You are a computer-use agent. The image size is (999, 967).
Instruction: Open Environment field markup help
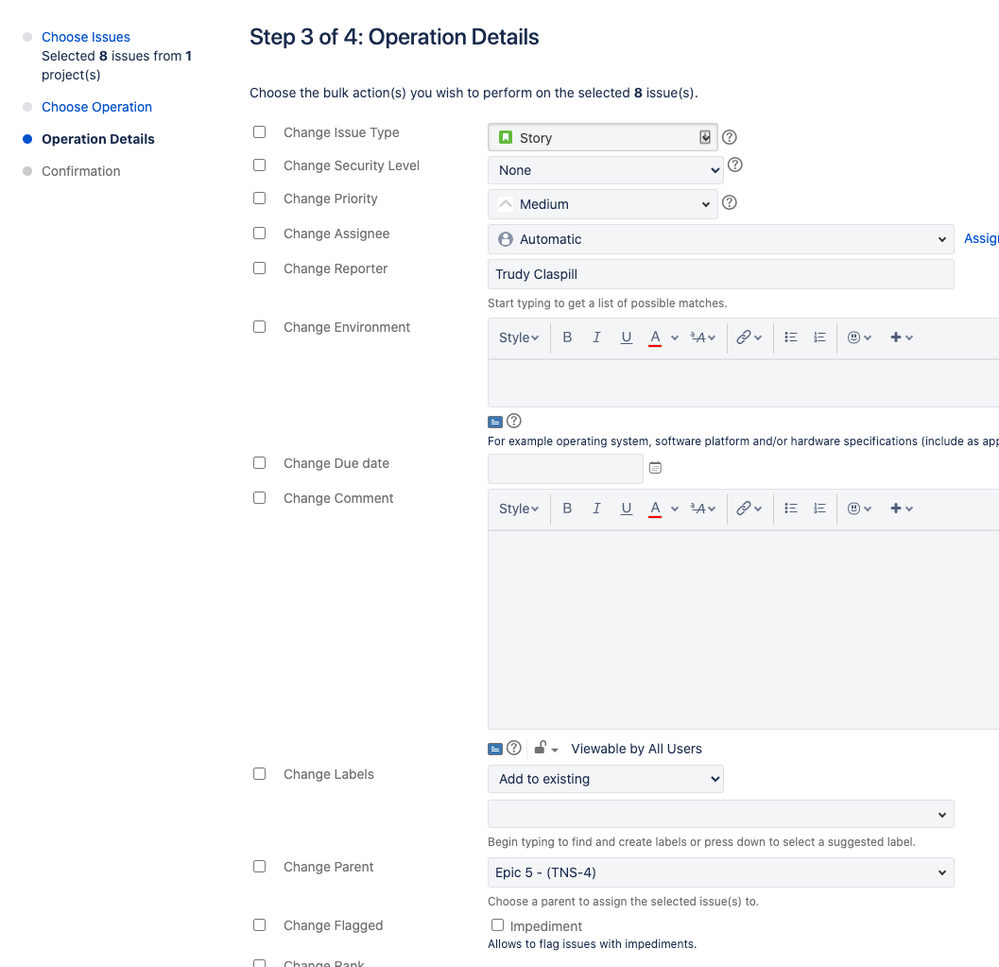click(514, 420)
